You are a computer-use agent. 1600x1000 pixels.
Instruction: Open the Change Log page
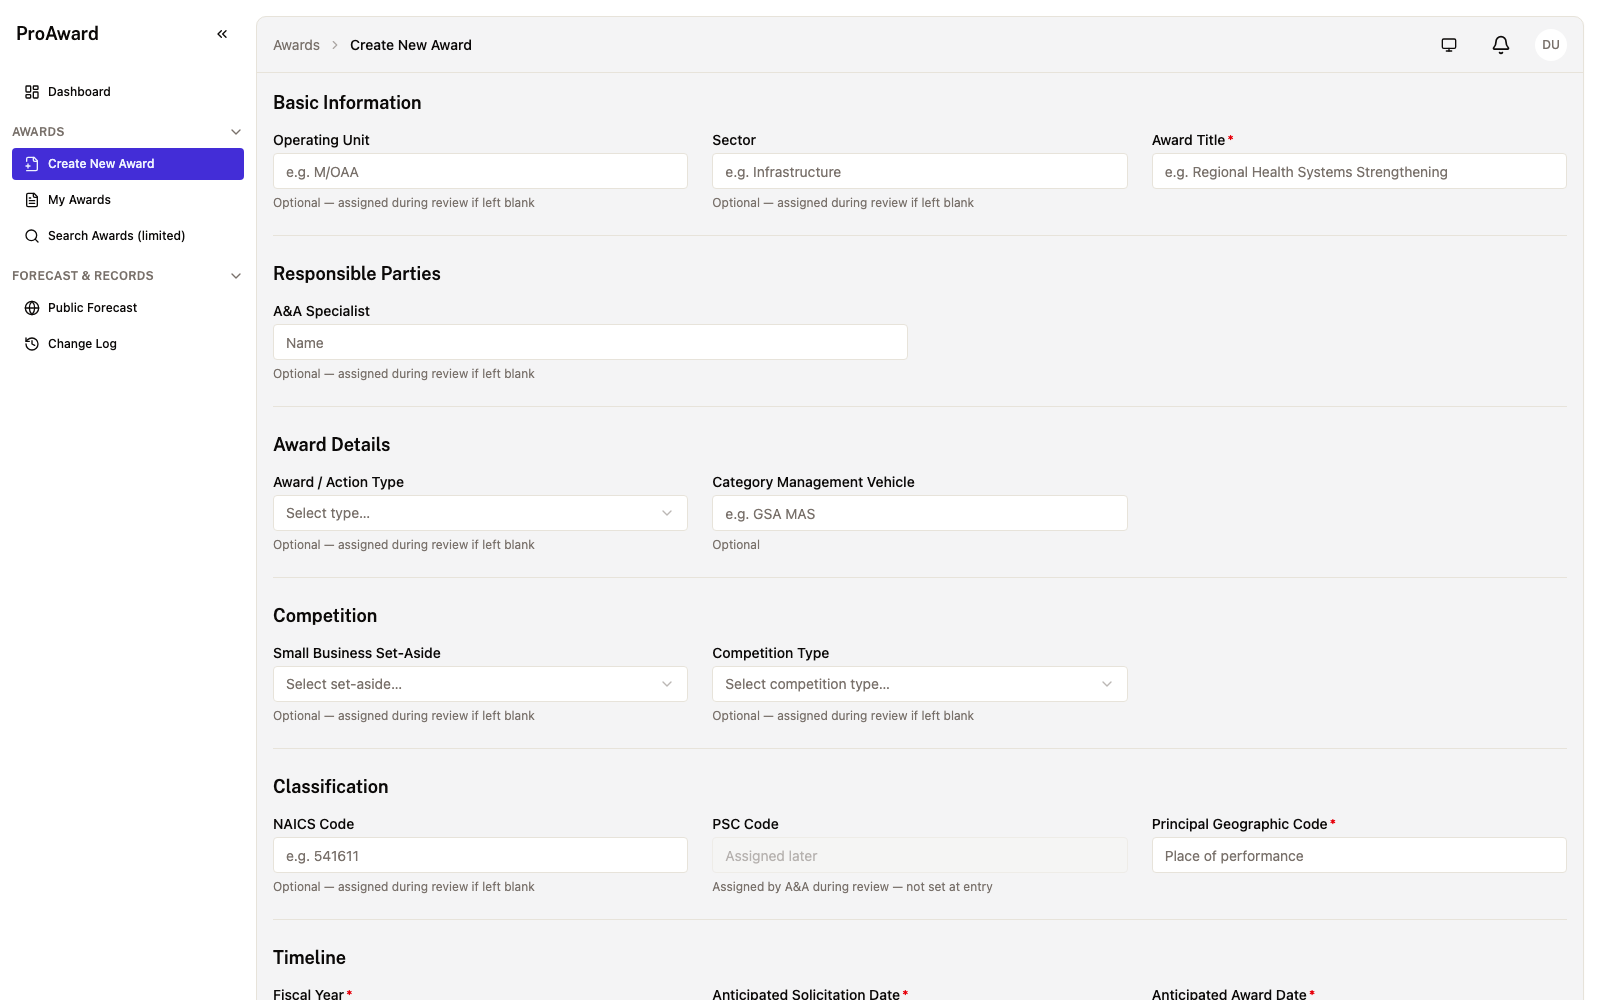128,344
